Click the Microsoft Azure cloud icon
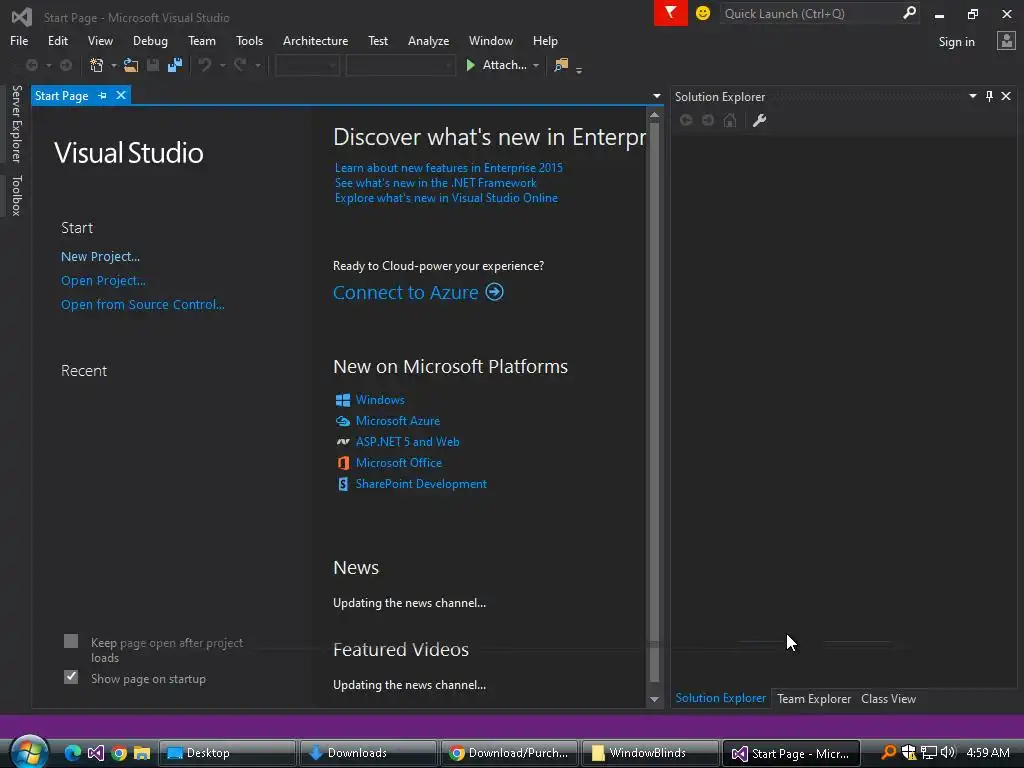 343,421
